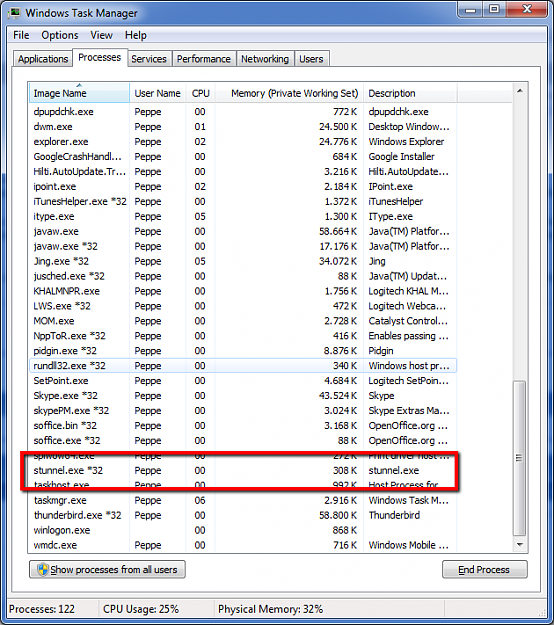This screenshot has height=625, width=554.
Task: Select the rundll32.exe *32 process
Action: (243, 366)
